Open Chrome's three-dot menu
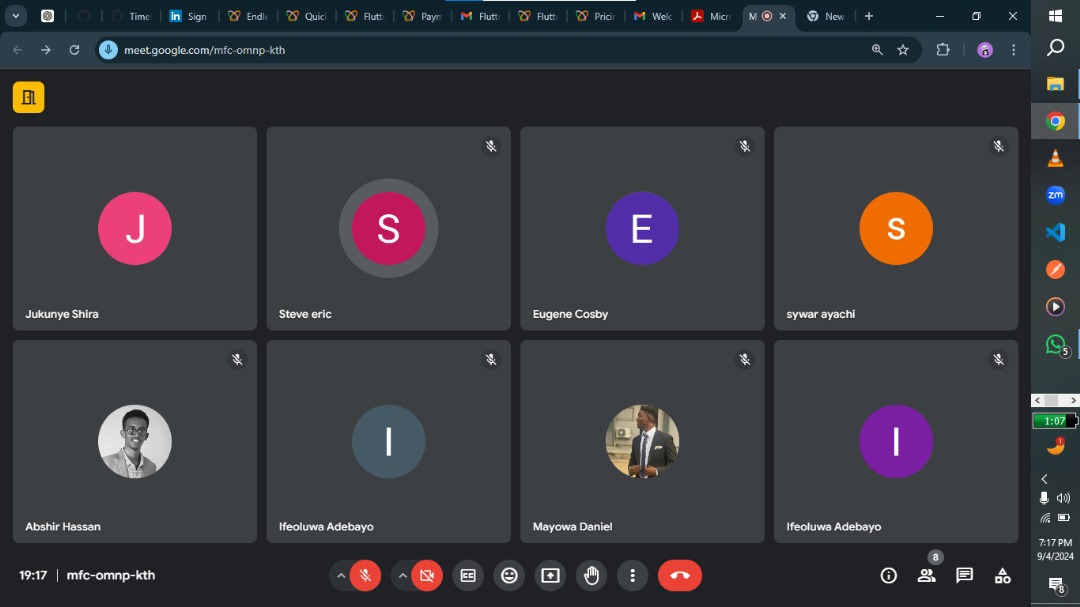This screenshot has height=607, width=1080. 1013,48
